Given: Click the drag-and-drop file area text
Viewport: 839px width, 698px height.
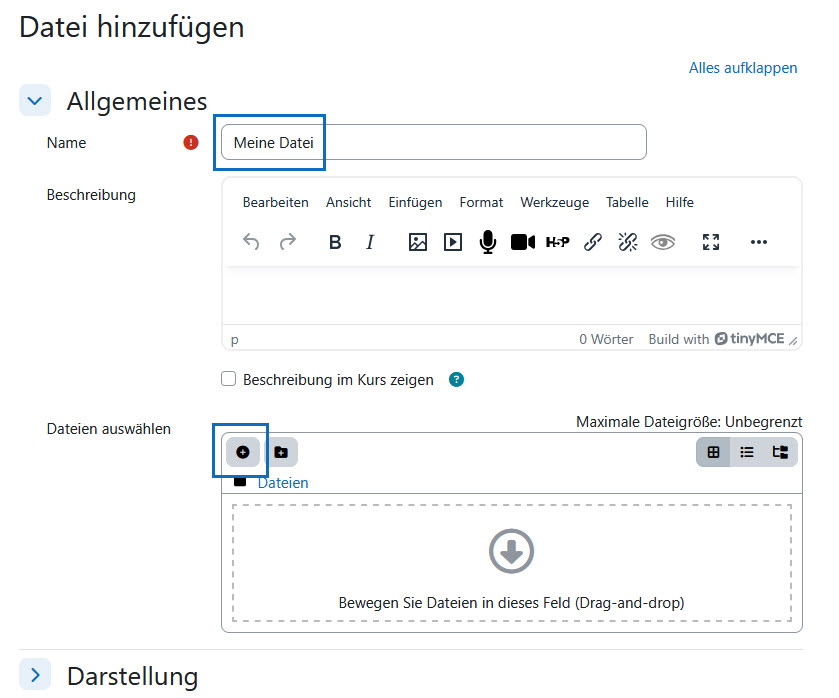Looking at the screenshot, I should pyautogui.click(x=512, y=603).
